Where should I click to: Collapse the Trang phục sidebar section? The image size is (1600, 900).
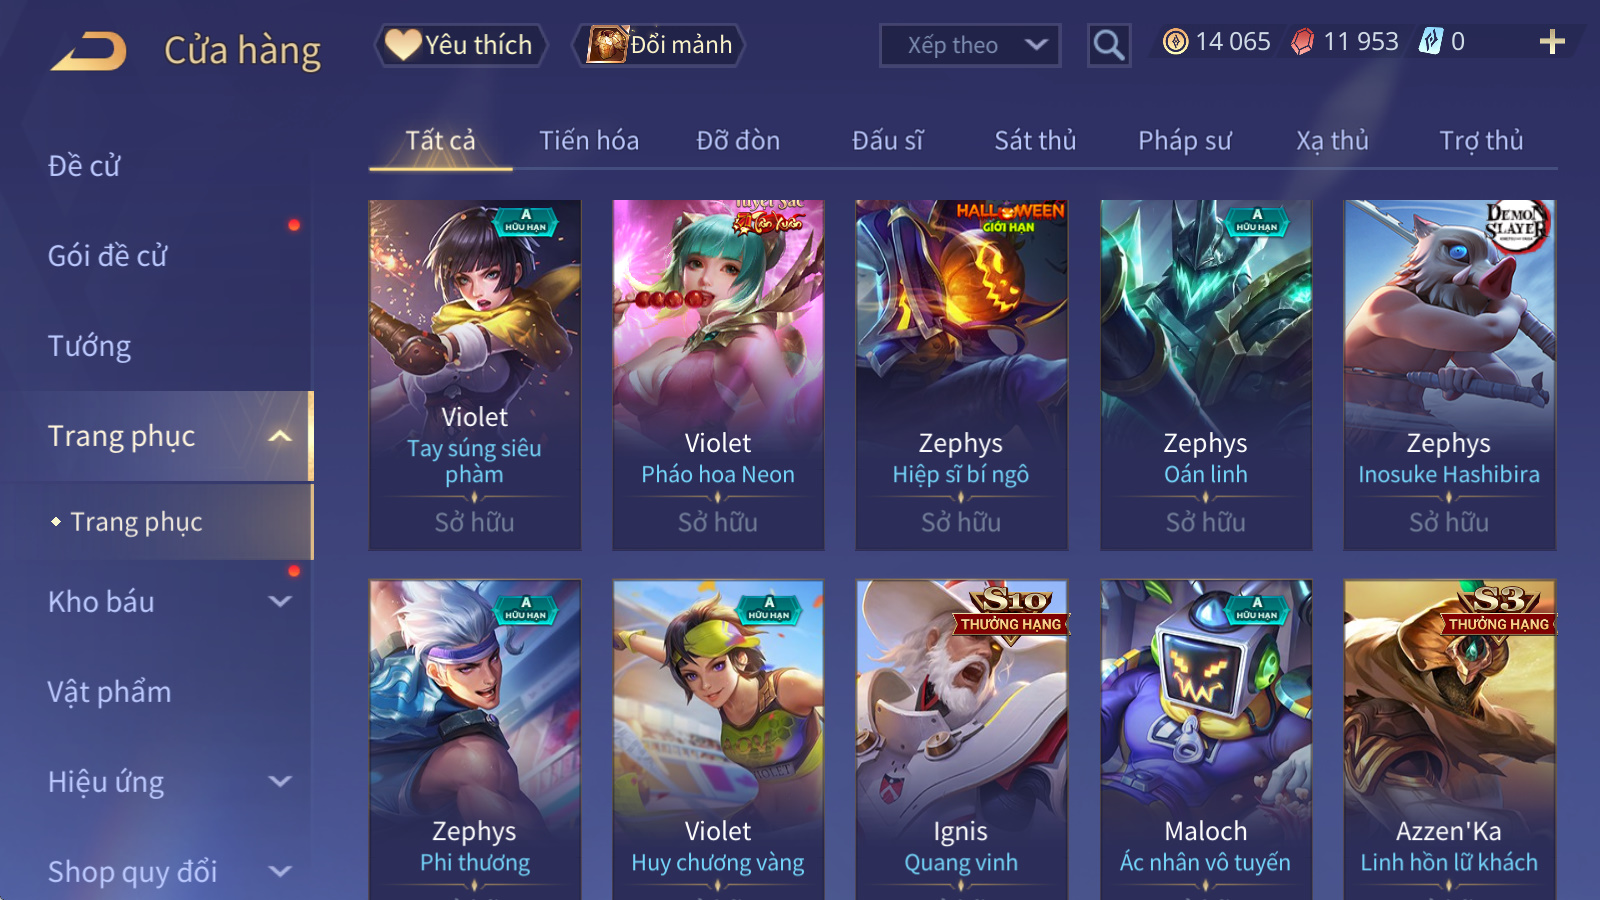pyautogui.click(x=280, y=436)
